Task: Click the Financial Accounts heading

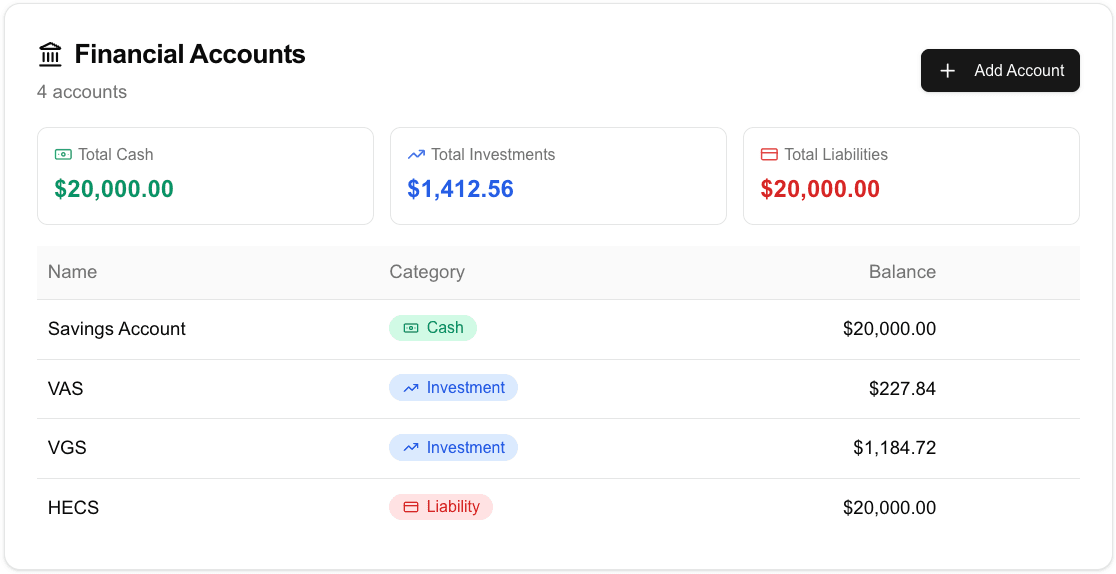Action: (x=190, y=54)
